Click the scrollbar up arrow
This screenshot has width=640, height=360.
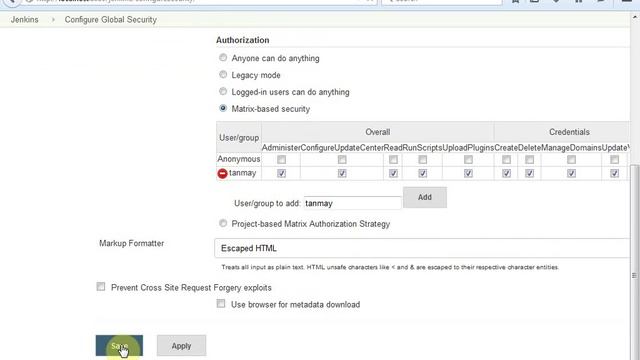coord(635,18)
